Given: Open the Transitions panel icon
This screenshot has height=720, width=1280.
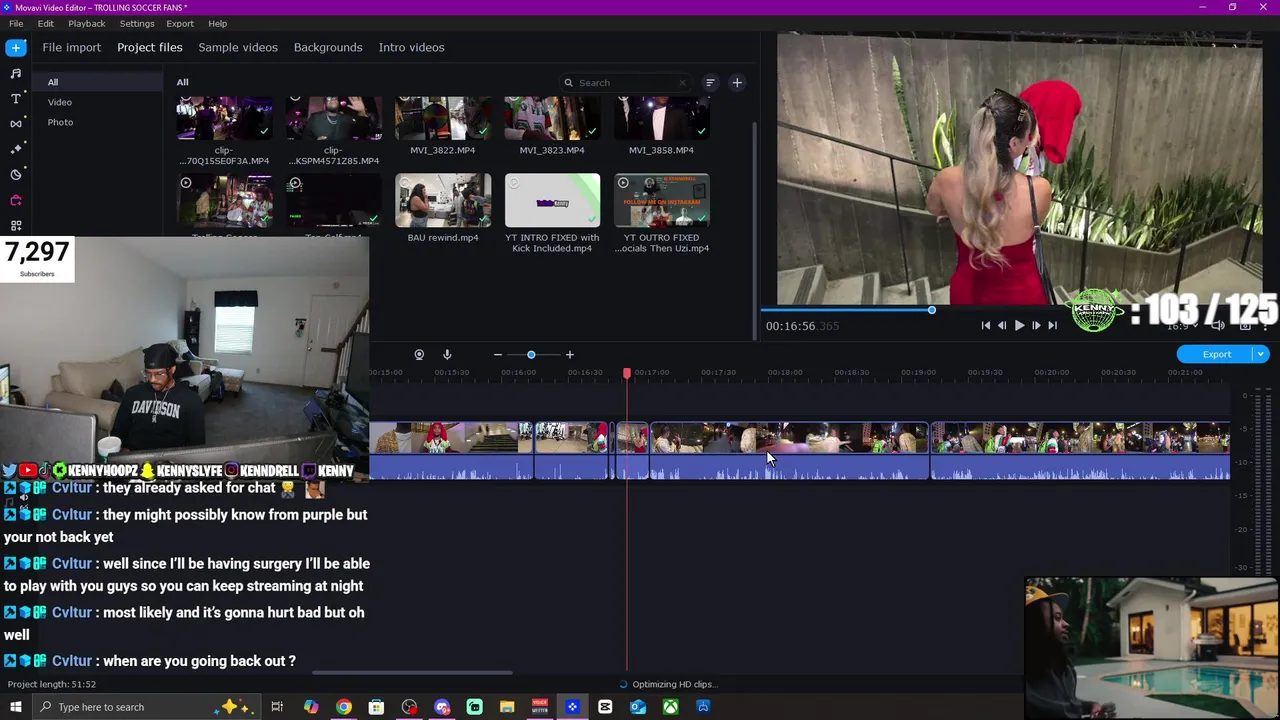Looking at the screenshot, I should [16, 123].
